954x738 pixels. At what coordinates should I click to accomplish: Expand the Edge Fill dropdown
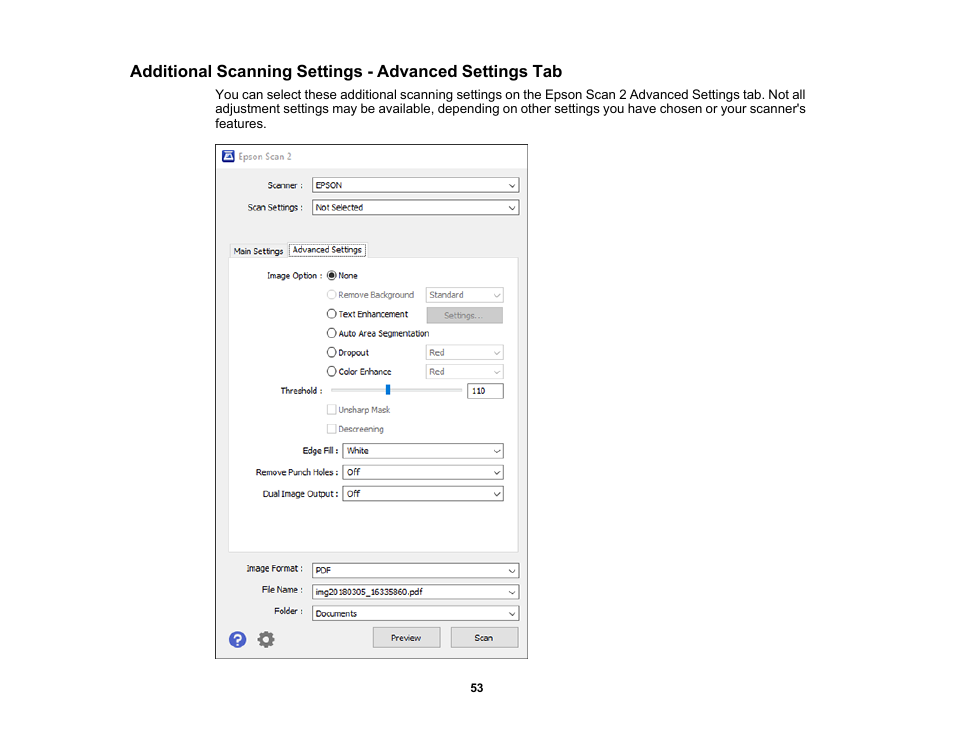pyautogui.click(x=422, y=451)
